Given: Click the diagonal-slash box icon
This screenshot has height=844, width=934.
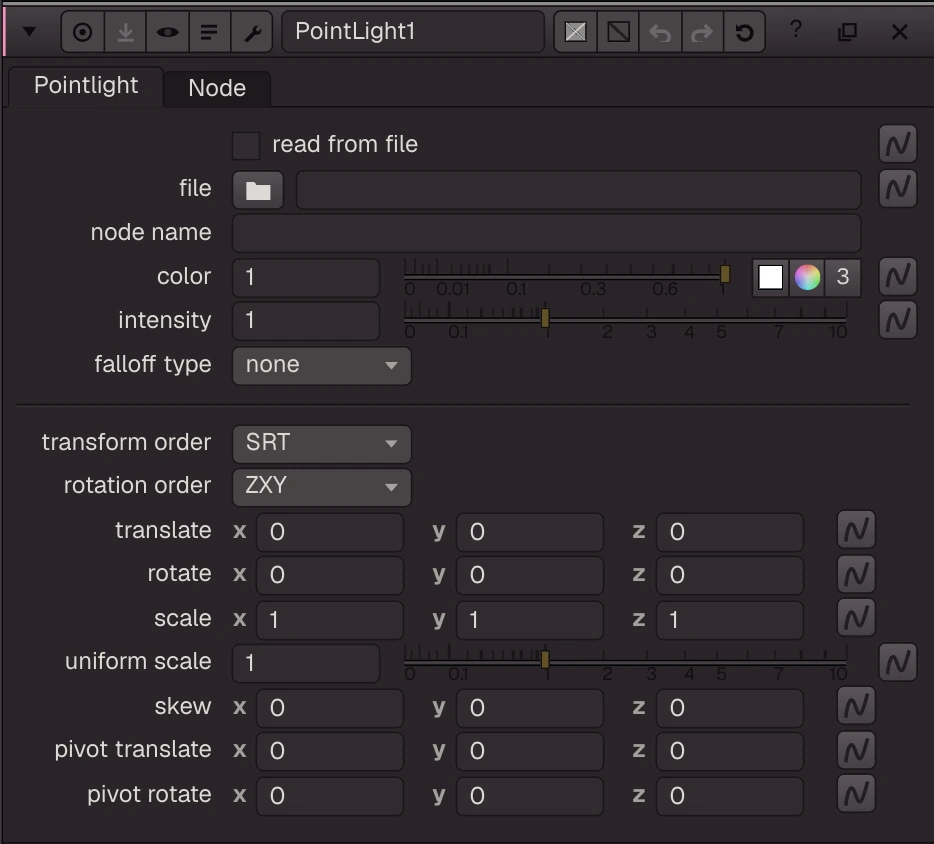Looking at the screenshot, I should click(x=618, y=32).
